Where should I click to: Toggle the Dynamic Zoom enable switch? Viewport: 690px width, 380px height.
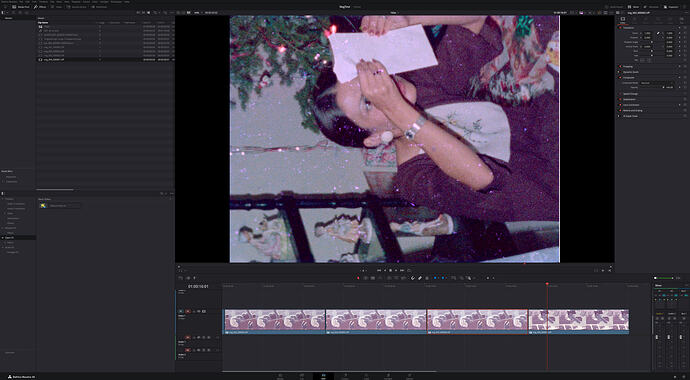tap(620, 72)
